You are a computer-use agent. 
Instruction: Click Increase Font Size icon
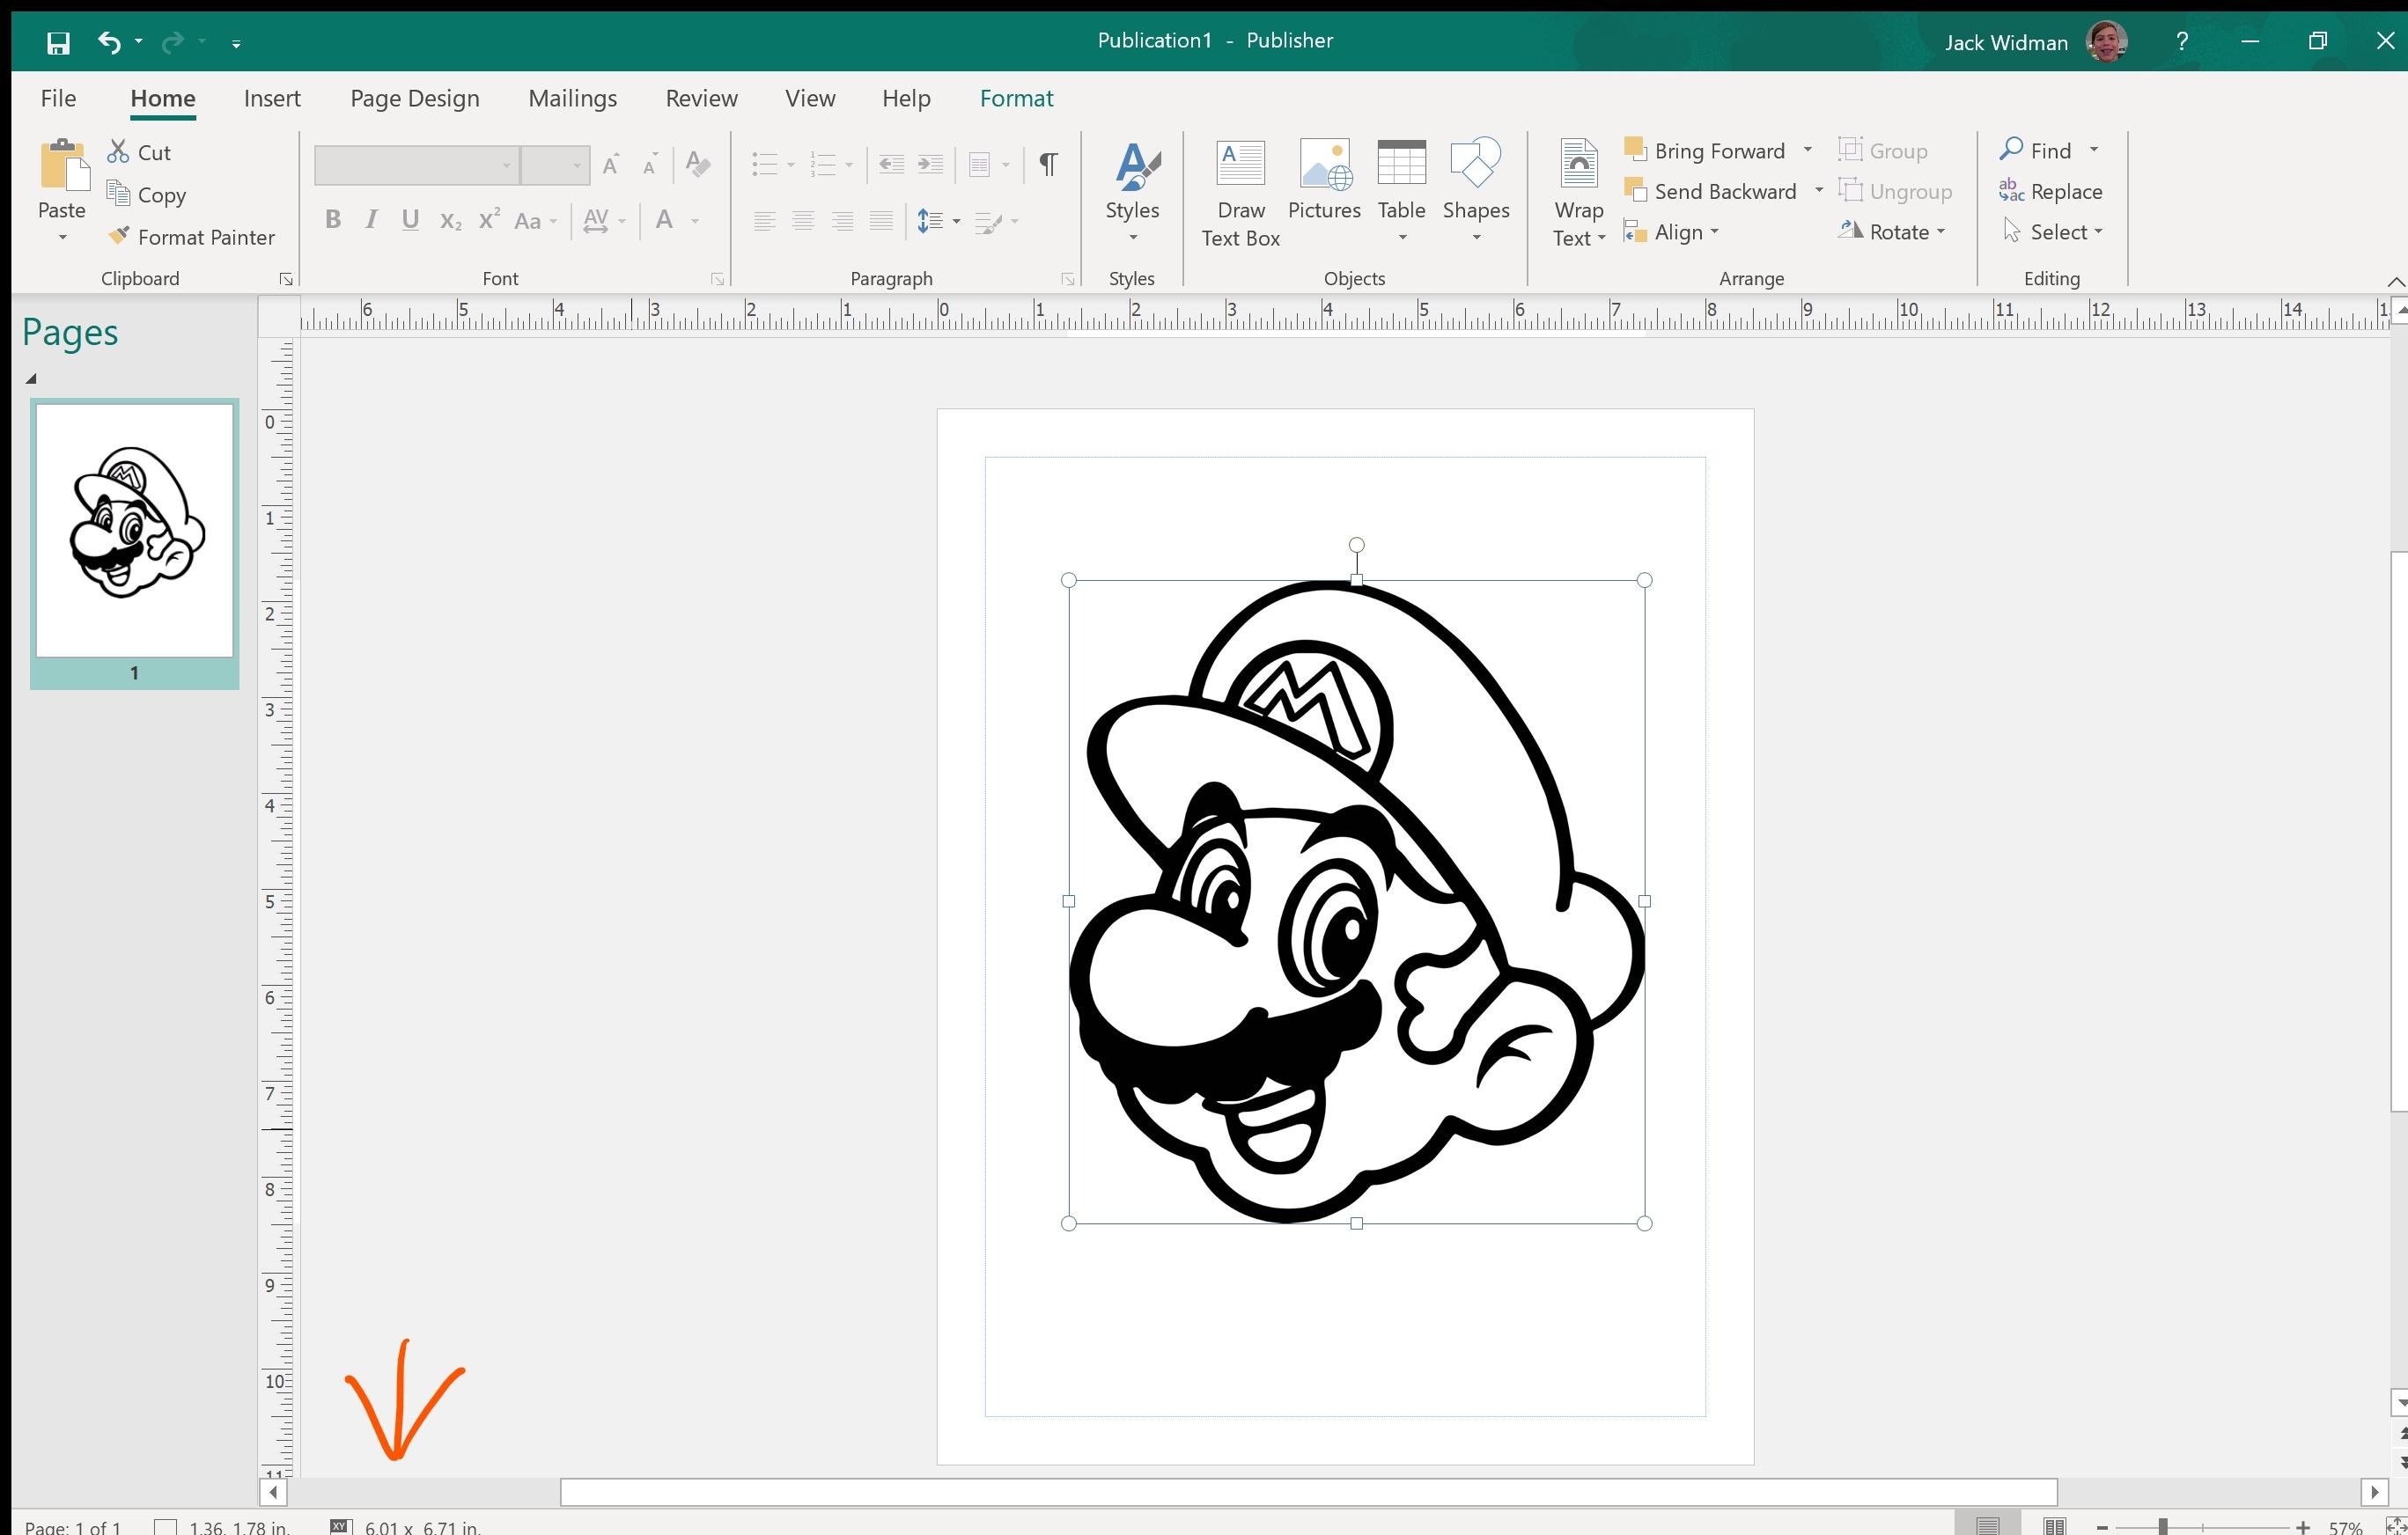coord(611,163)
